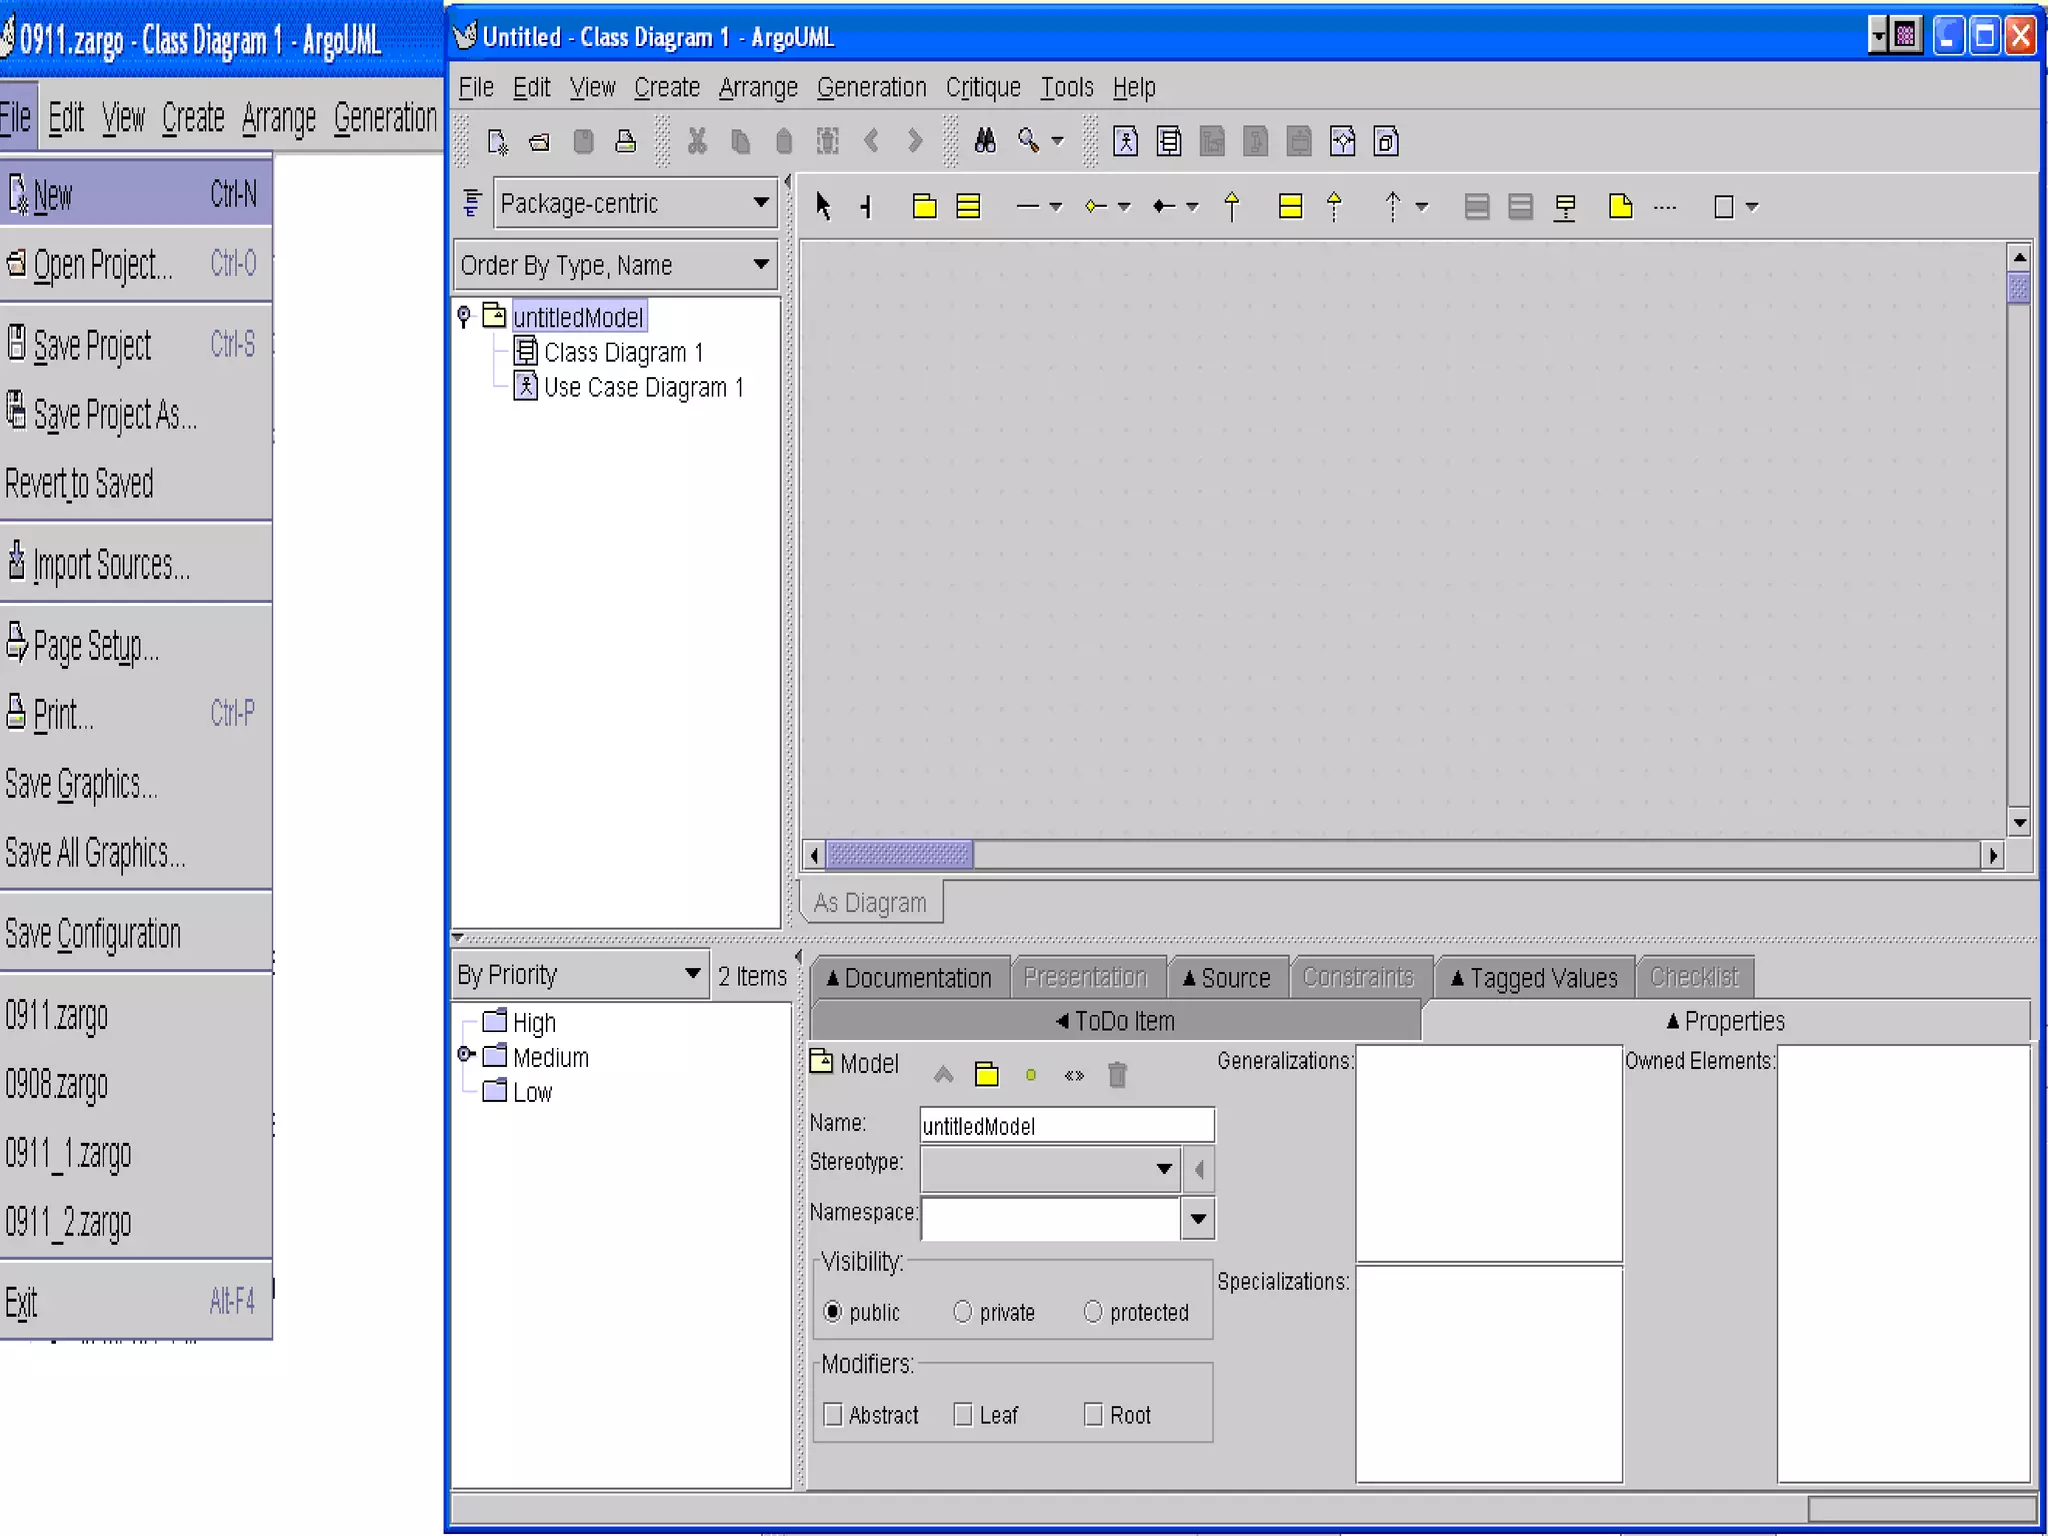
Task: Expand the Medium priority folder
Action: (x=465, y=1055)
